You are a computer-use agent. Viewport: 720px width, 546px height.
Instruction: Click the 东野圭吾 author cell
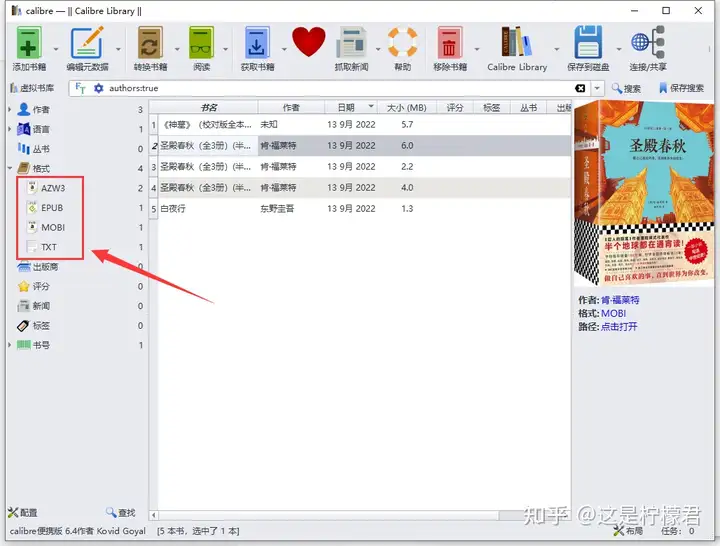point(291,208)
